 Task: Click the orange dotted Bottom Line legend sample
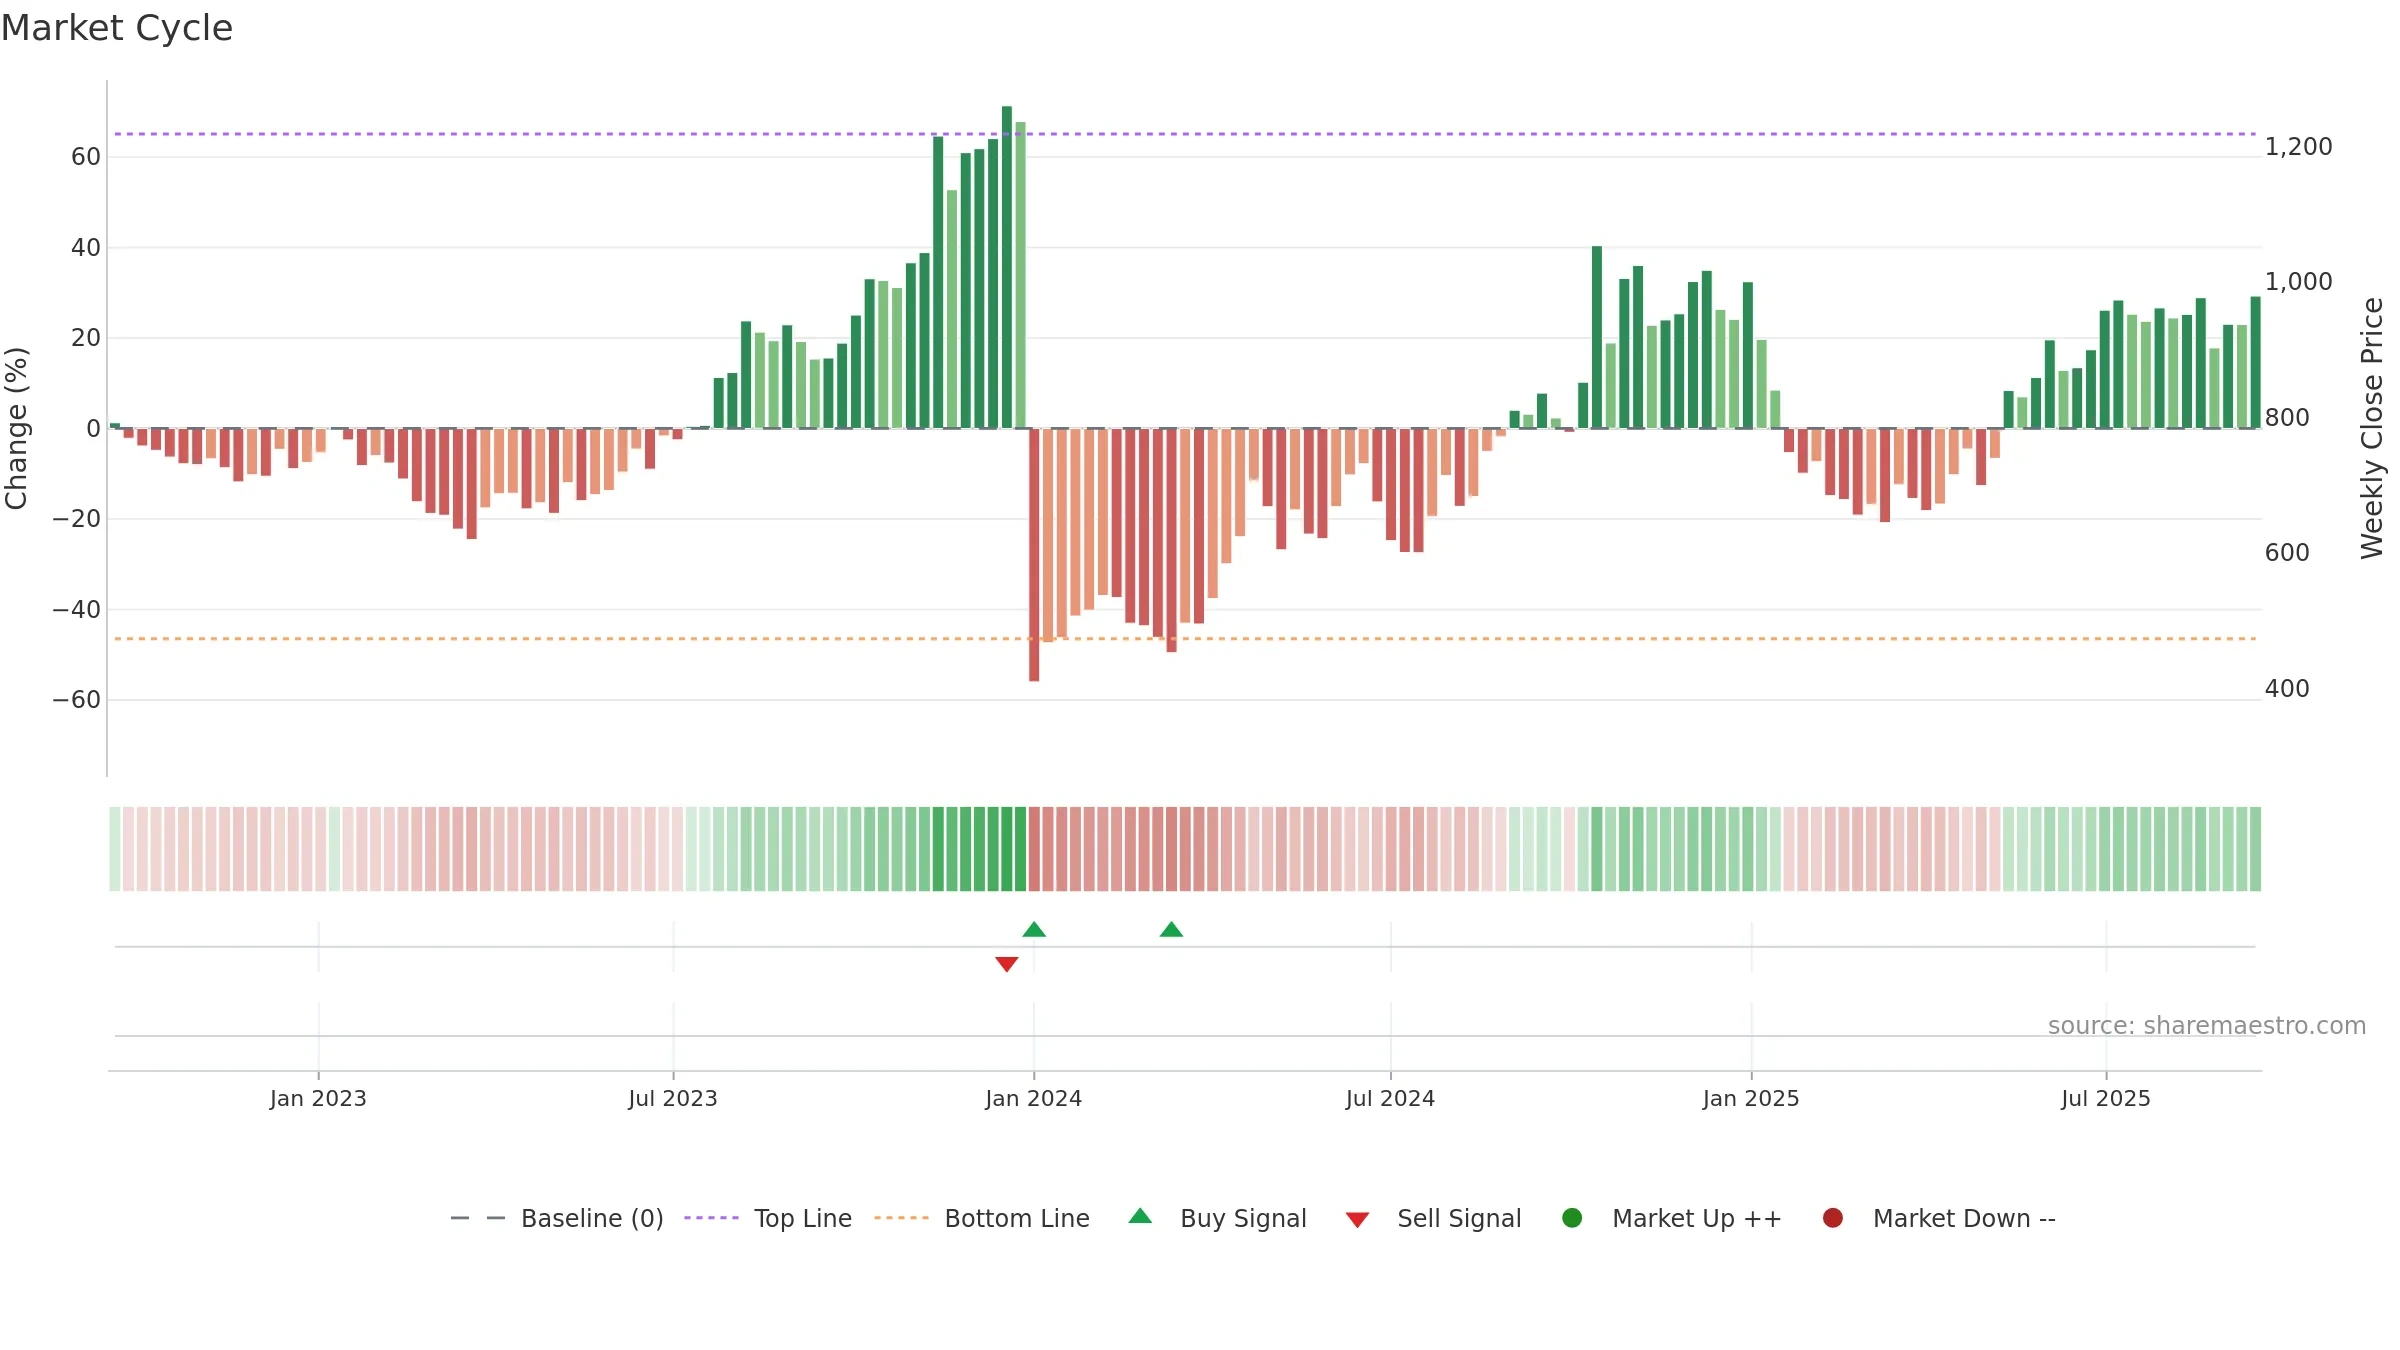coord(901,1218)
